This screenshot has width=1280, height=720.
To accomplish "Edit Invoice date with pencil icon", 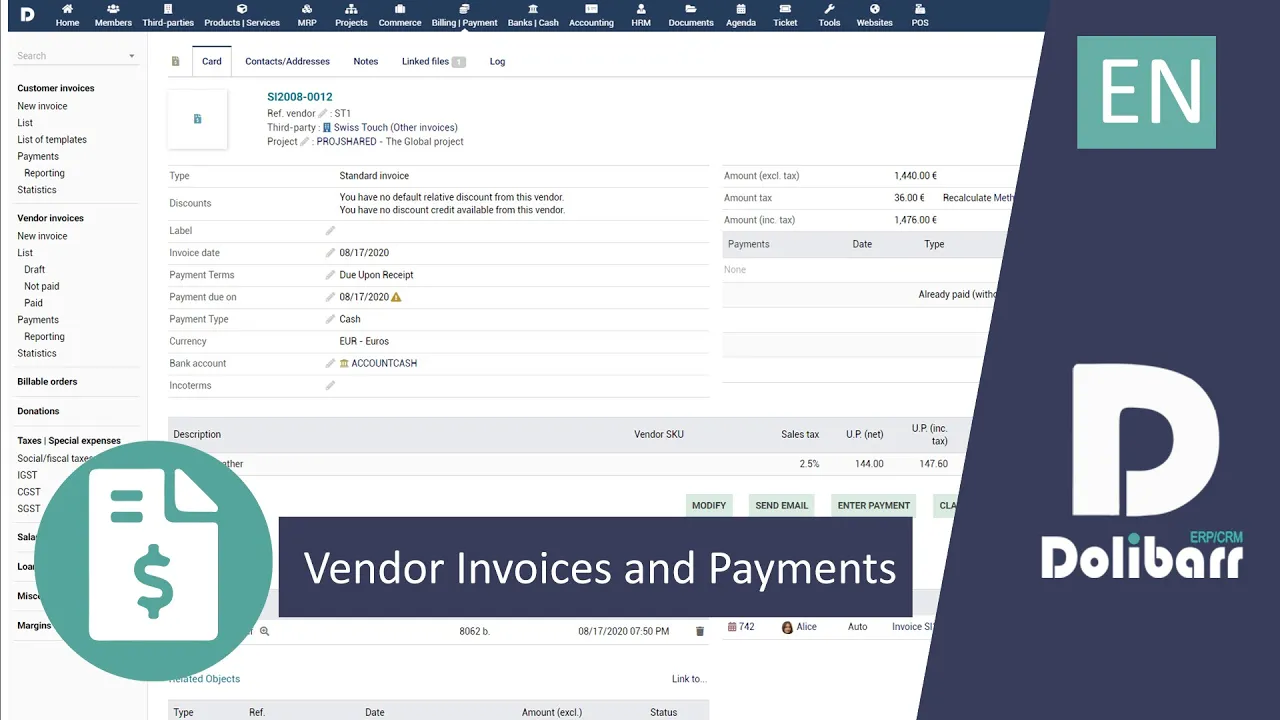I will (330, 253).
